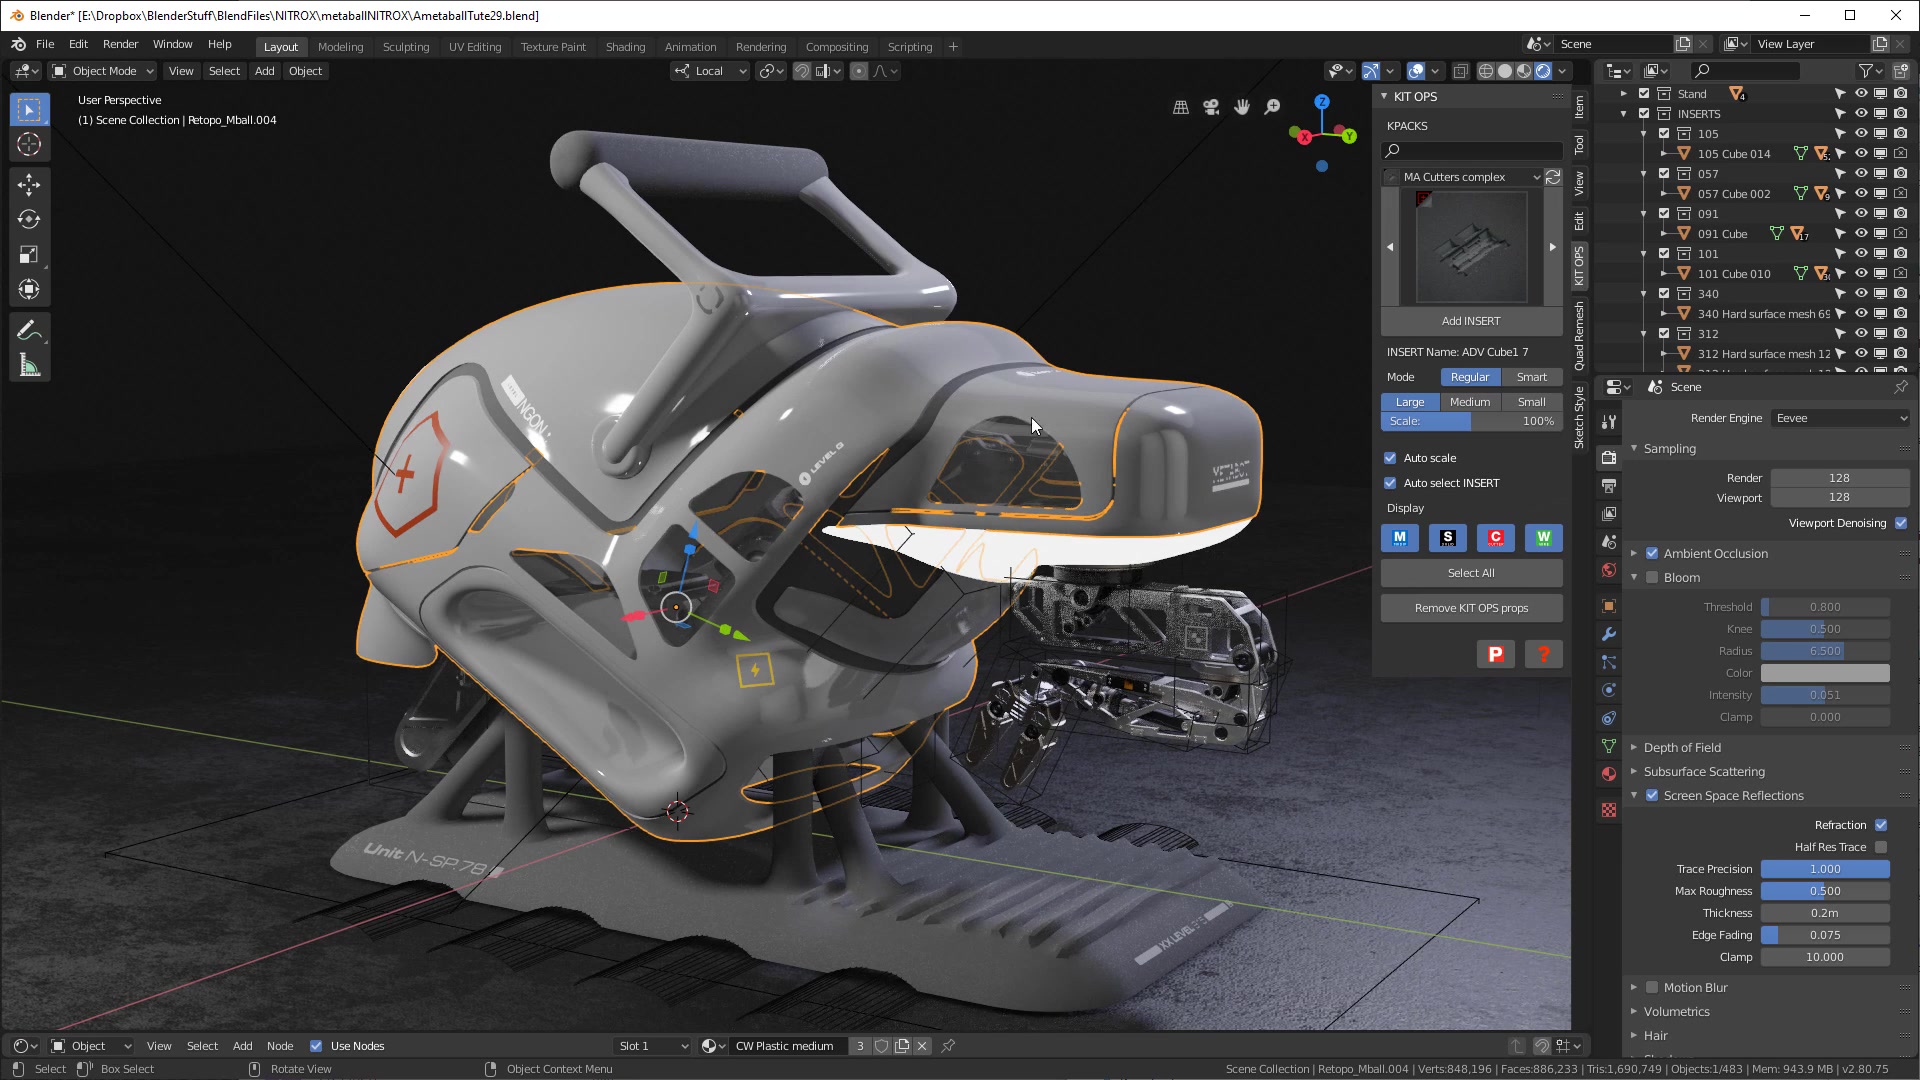1920x1080 pixels.
Task: Open the Render menu
Action: click(120, 44)
